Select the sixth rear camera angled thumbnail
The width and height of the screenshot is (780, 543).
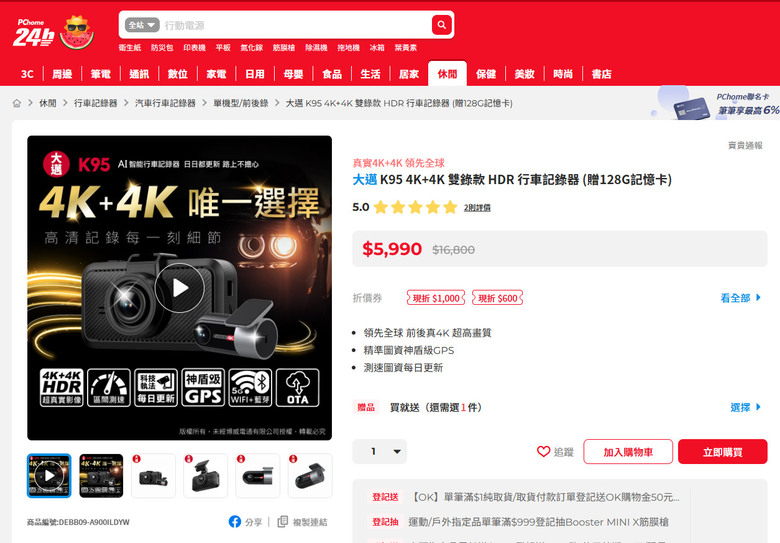click(310, 476)
